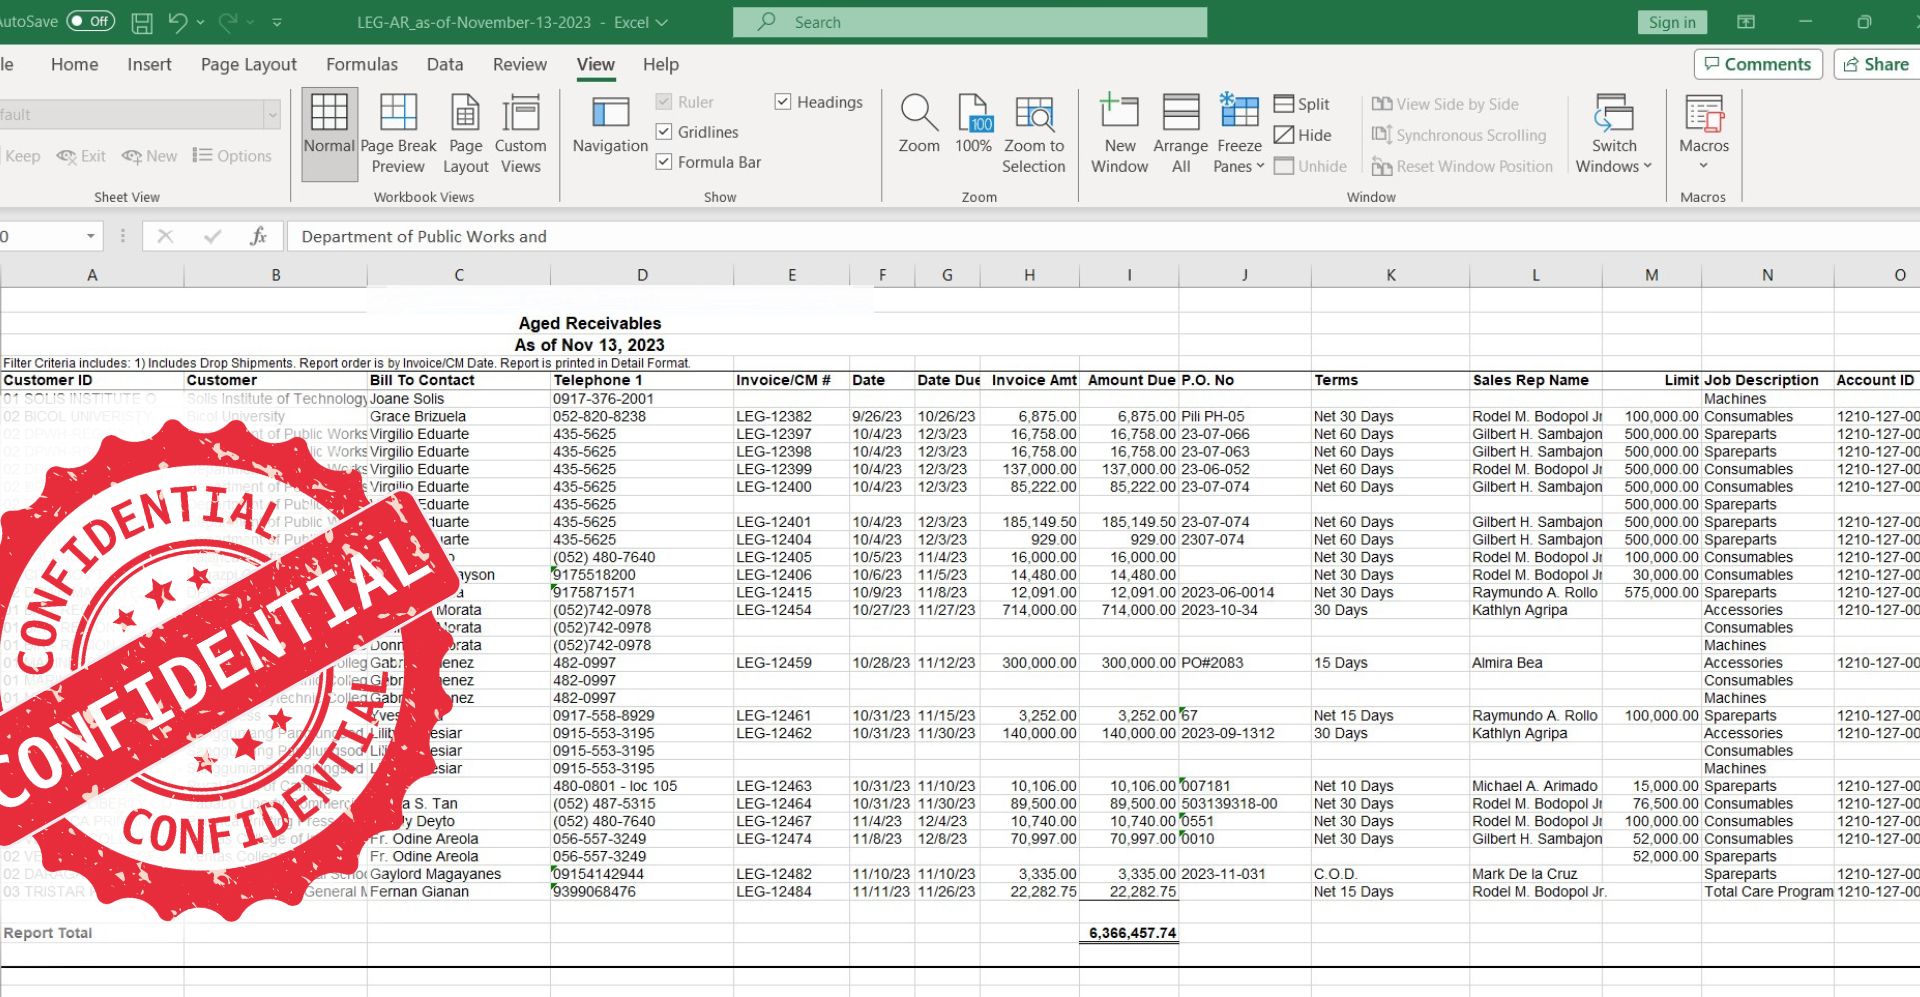
Task: Click the Sign in button
Action: point(1672,22)
